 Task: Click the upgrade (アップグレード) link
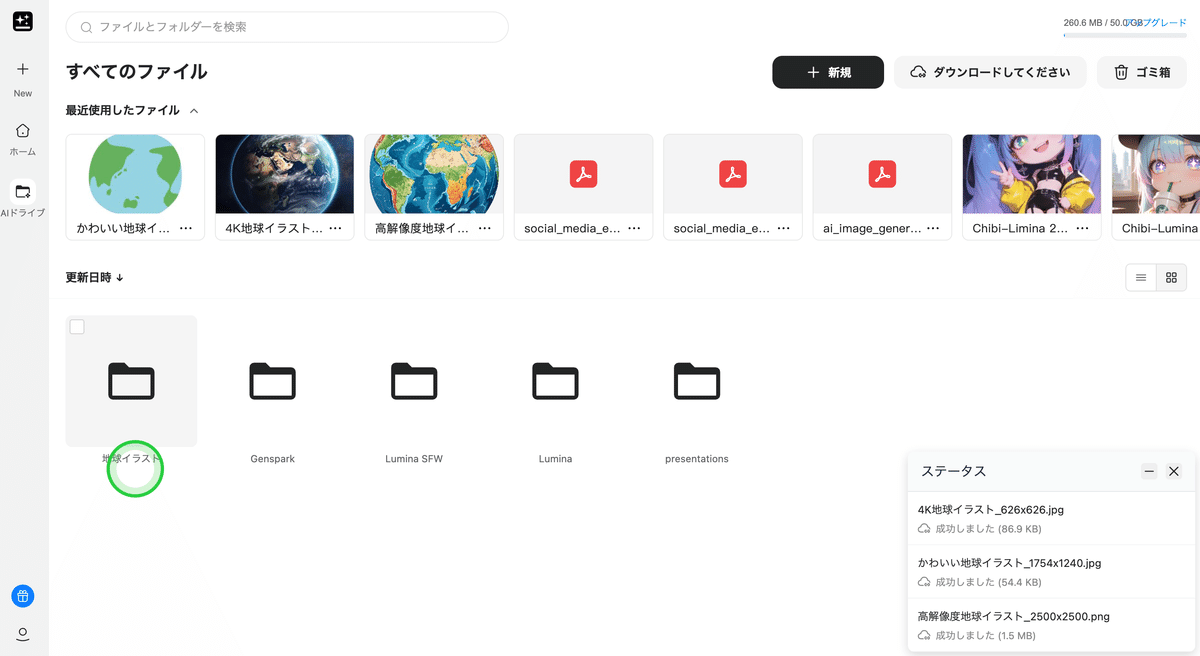1160,22
